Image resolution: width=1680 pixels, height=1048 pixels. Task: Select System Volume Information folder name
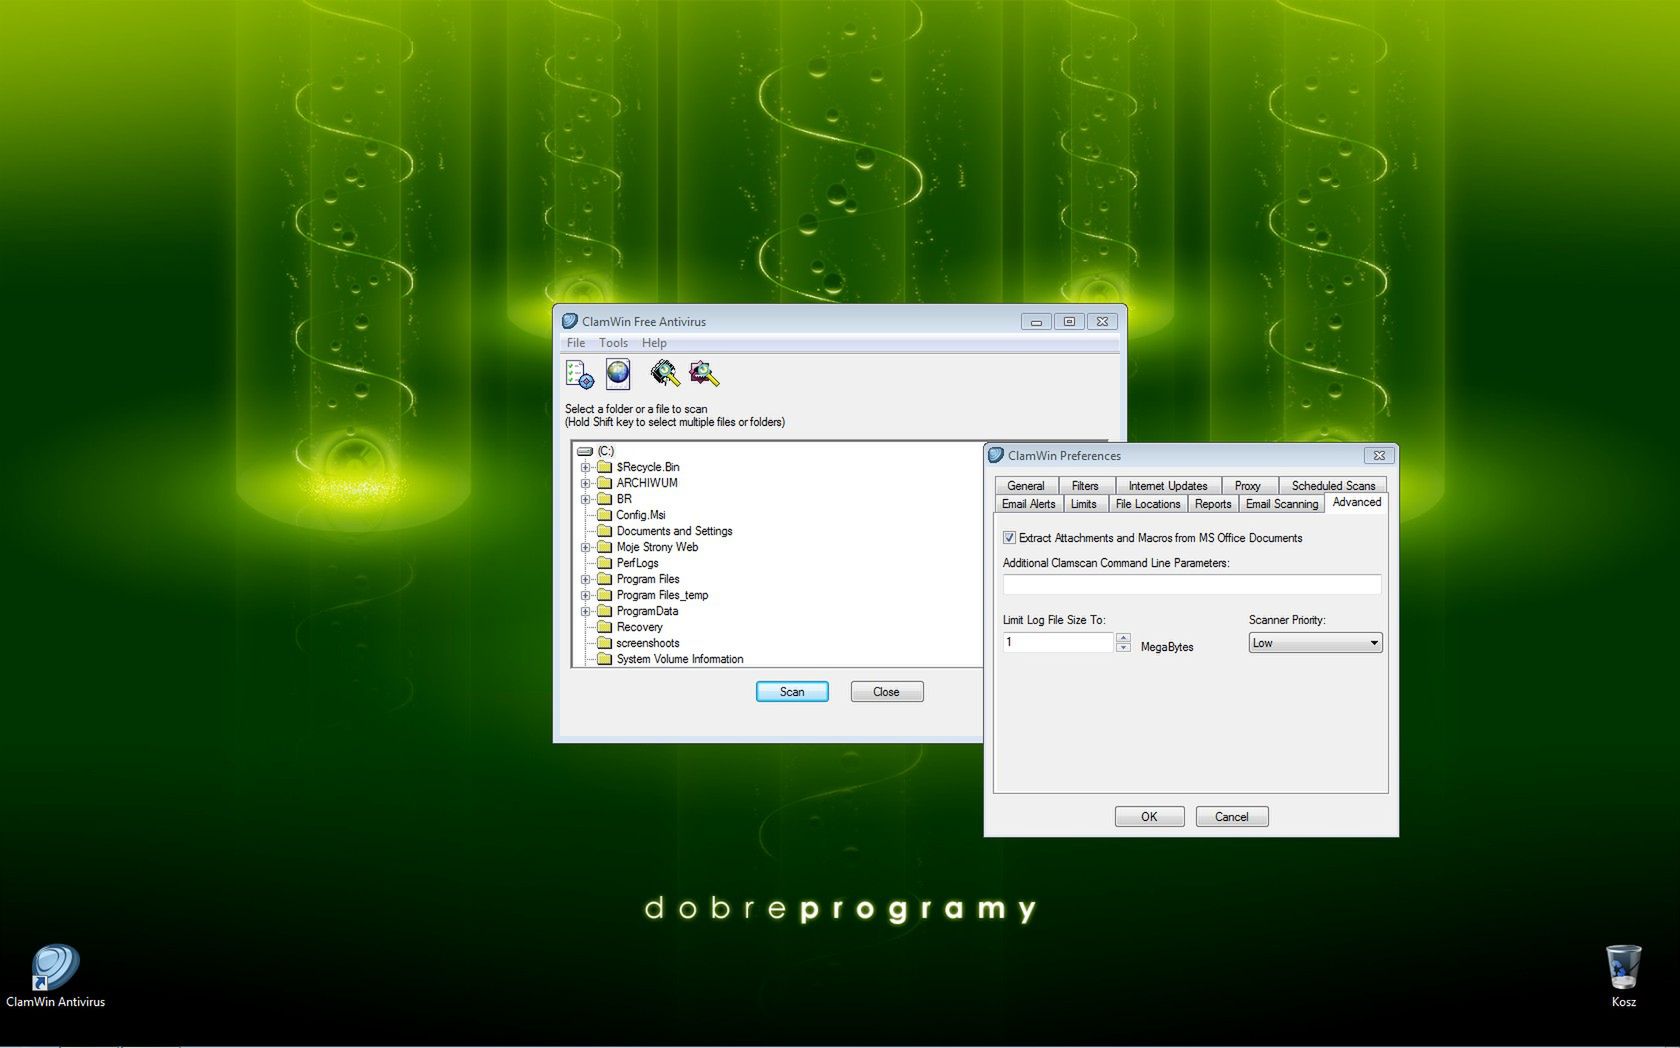[680, 659]
